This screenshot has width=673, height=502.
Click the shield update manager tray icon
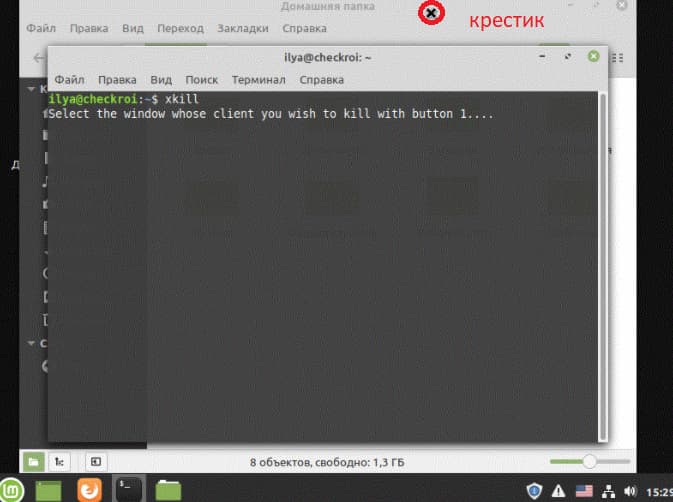click(x=534, y=491)
